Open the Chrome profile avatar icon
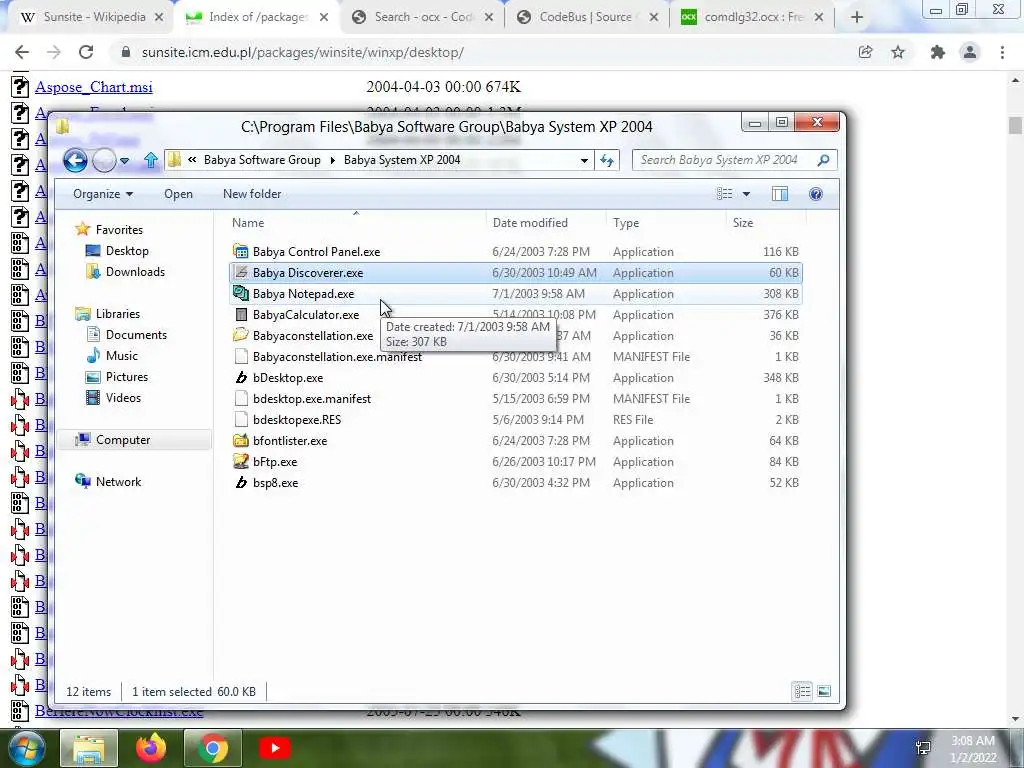The height and width of the screenshot is (768, 1024). (x=970, y=52)
